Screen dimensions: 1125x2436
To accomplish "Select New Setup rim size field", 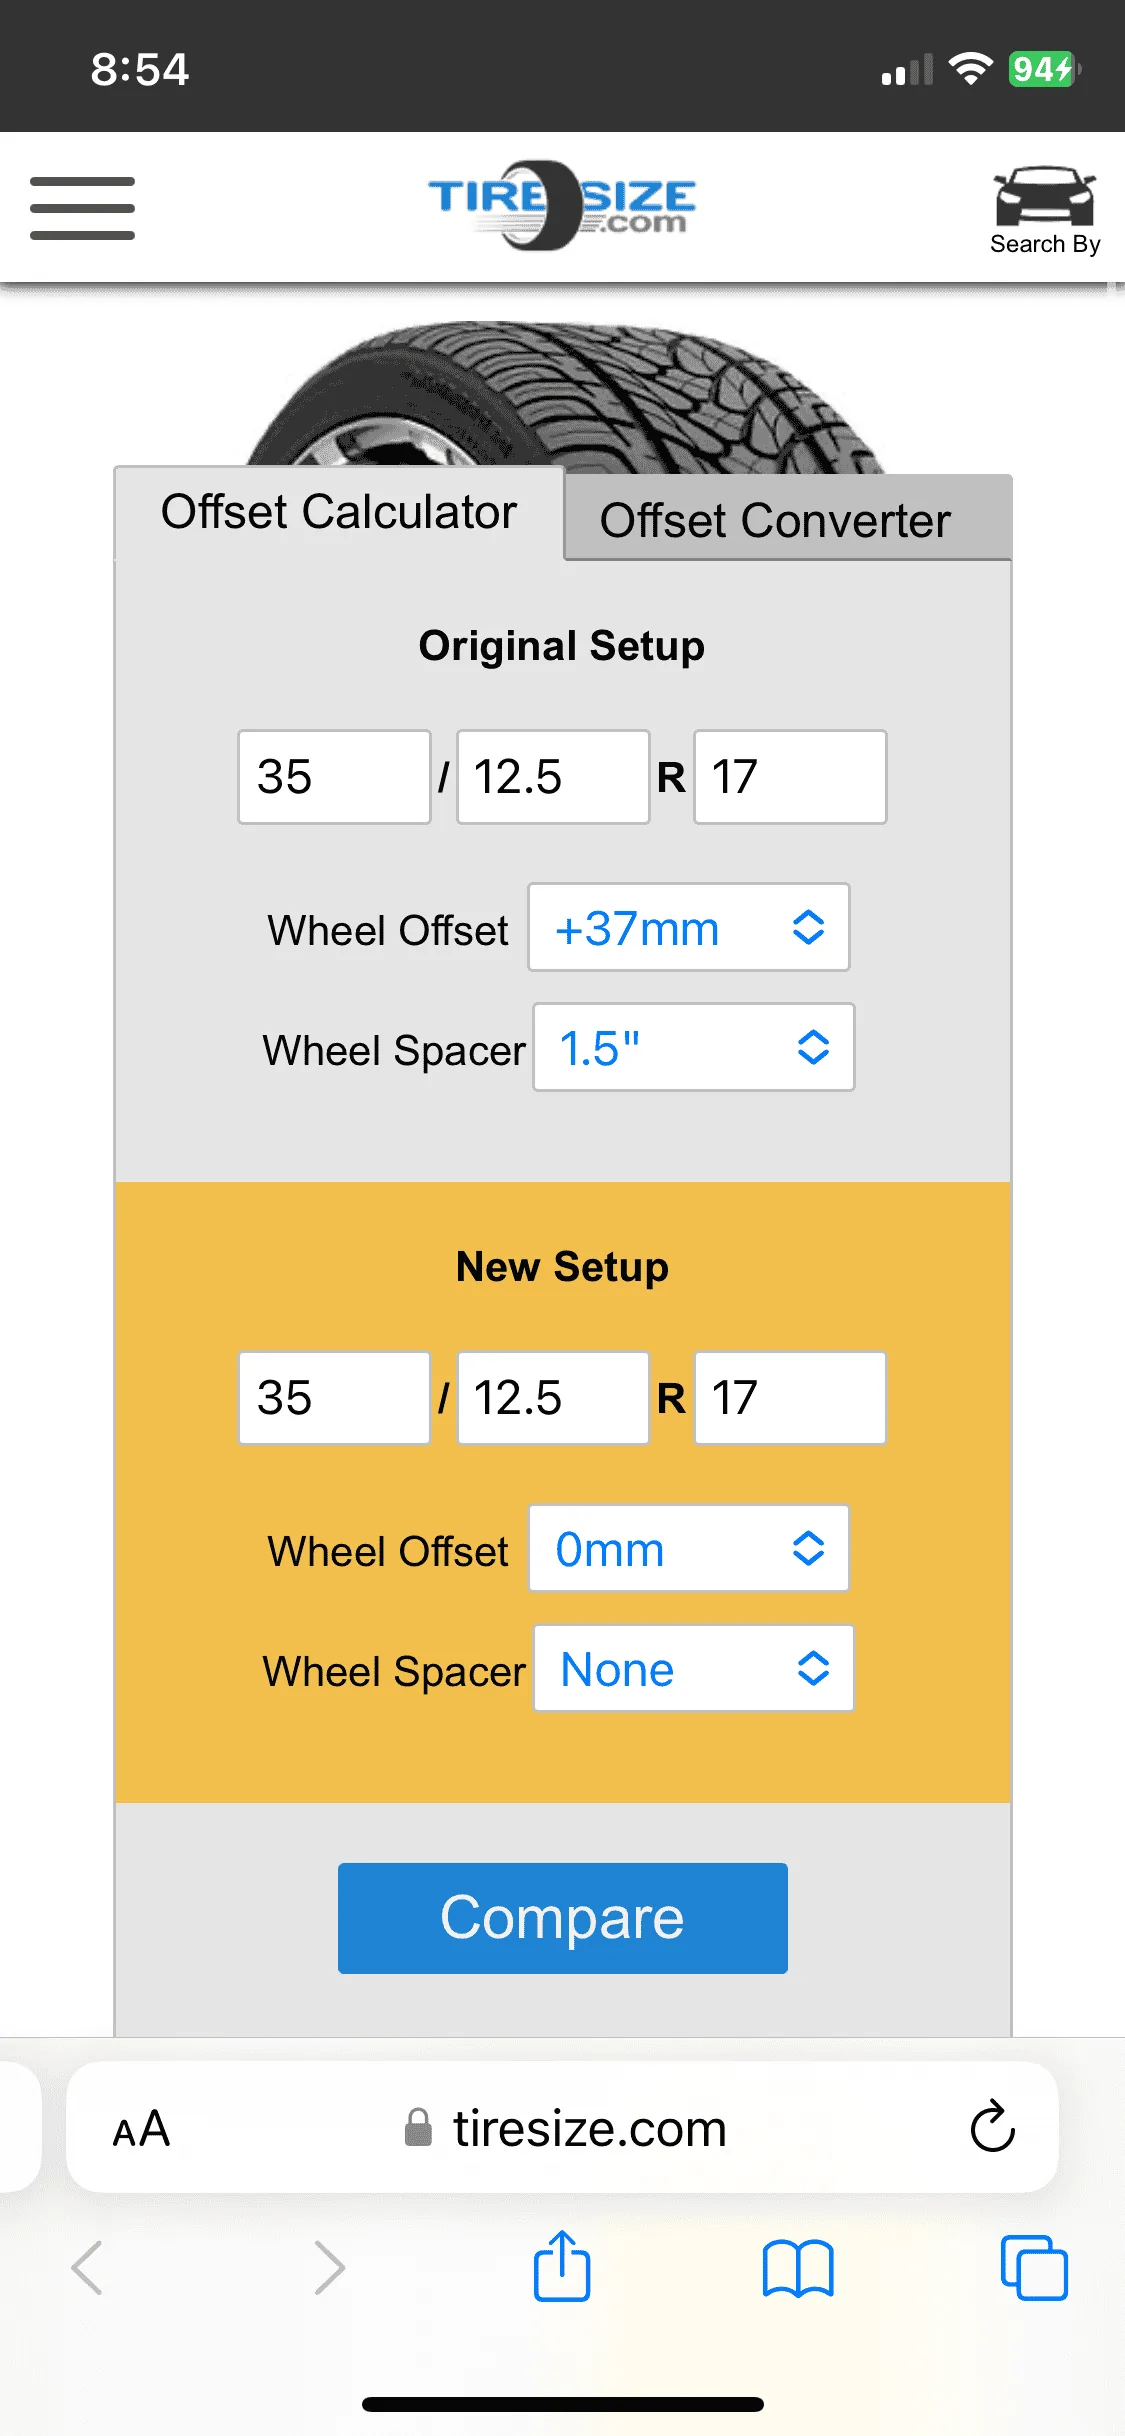I will tap(790, 1398).
